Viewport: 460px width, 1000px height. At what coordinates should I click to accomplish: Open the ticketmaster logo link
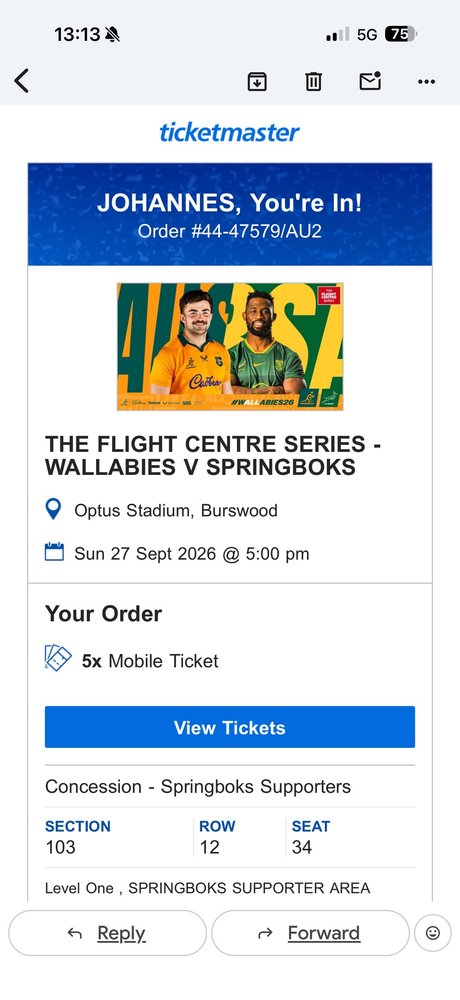[230, 133]
